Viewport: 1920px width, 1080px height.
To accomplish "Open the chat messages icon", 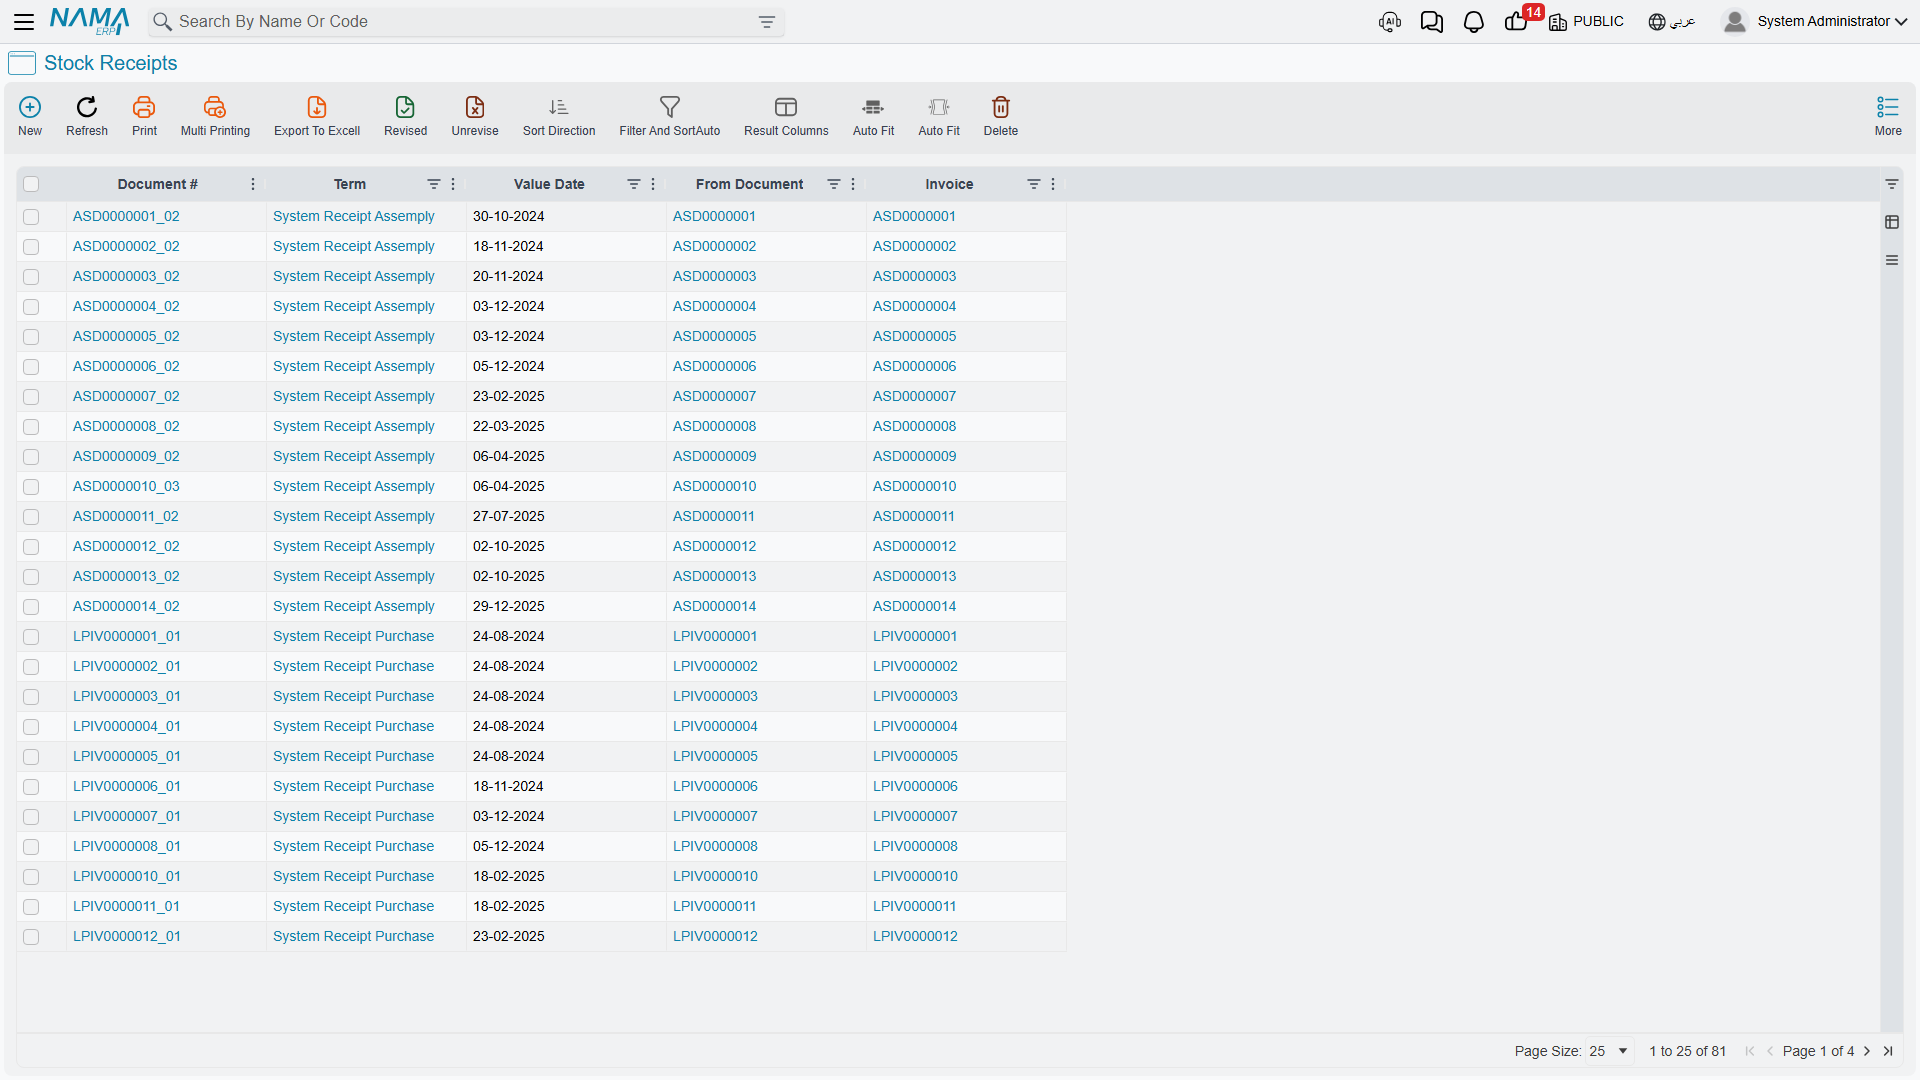I will [x=1432, y=22].
